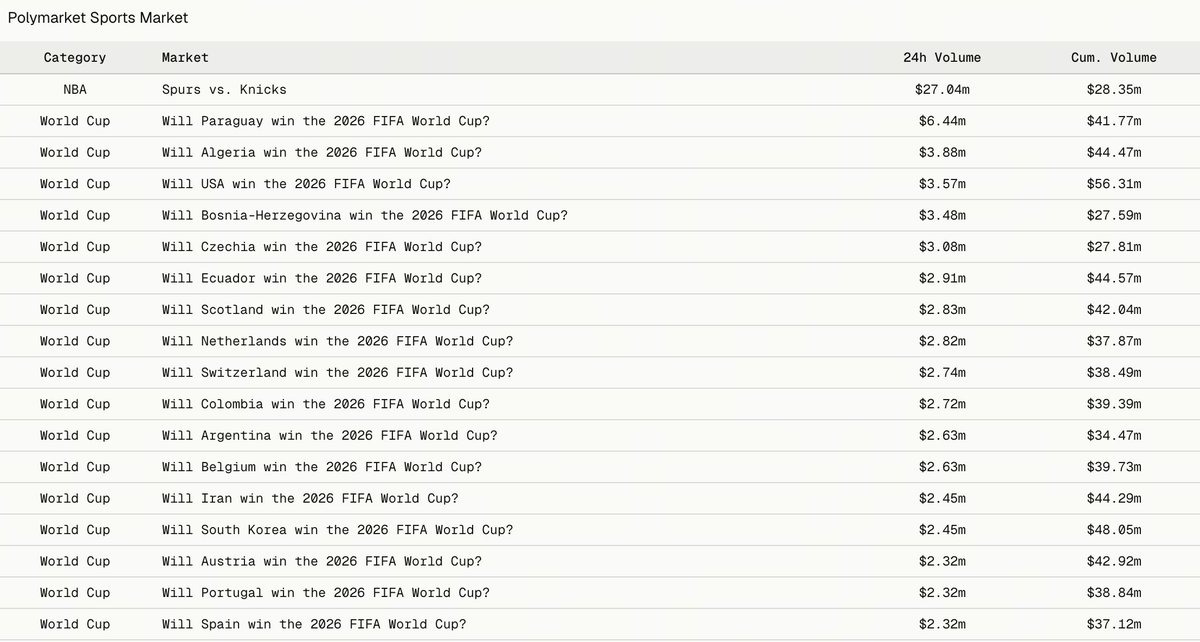Select the Netherlands World Cup market

337,341
